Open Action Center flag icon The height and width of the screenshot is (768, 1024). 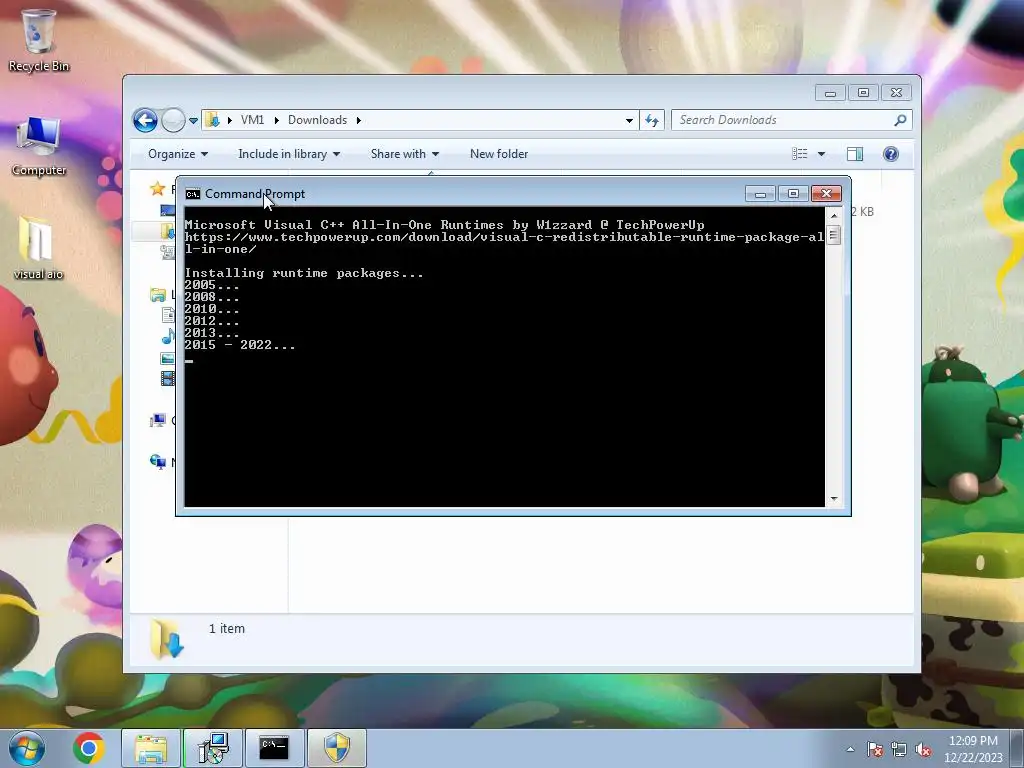[875, 750]
